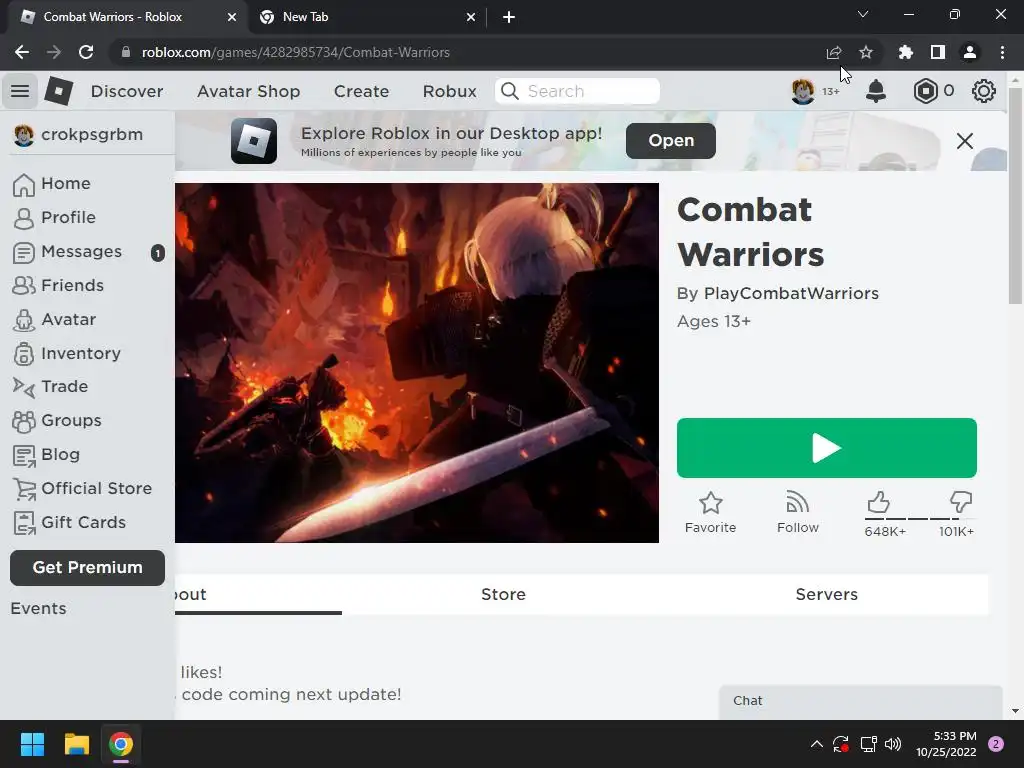Open taskbar clock and date
Screen dimensions: 1024x768
[946, 744]
